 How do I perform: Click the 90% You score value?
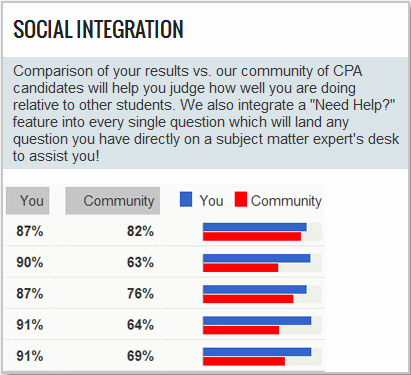coord(30,263)
